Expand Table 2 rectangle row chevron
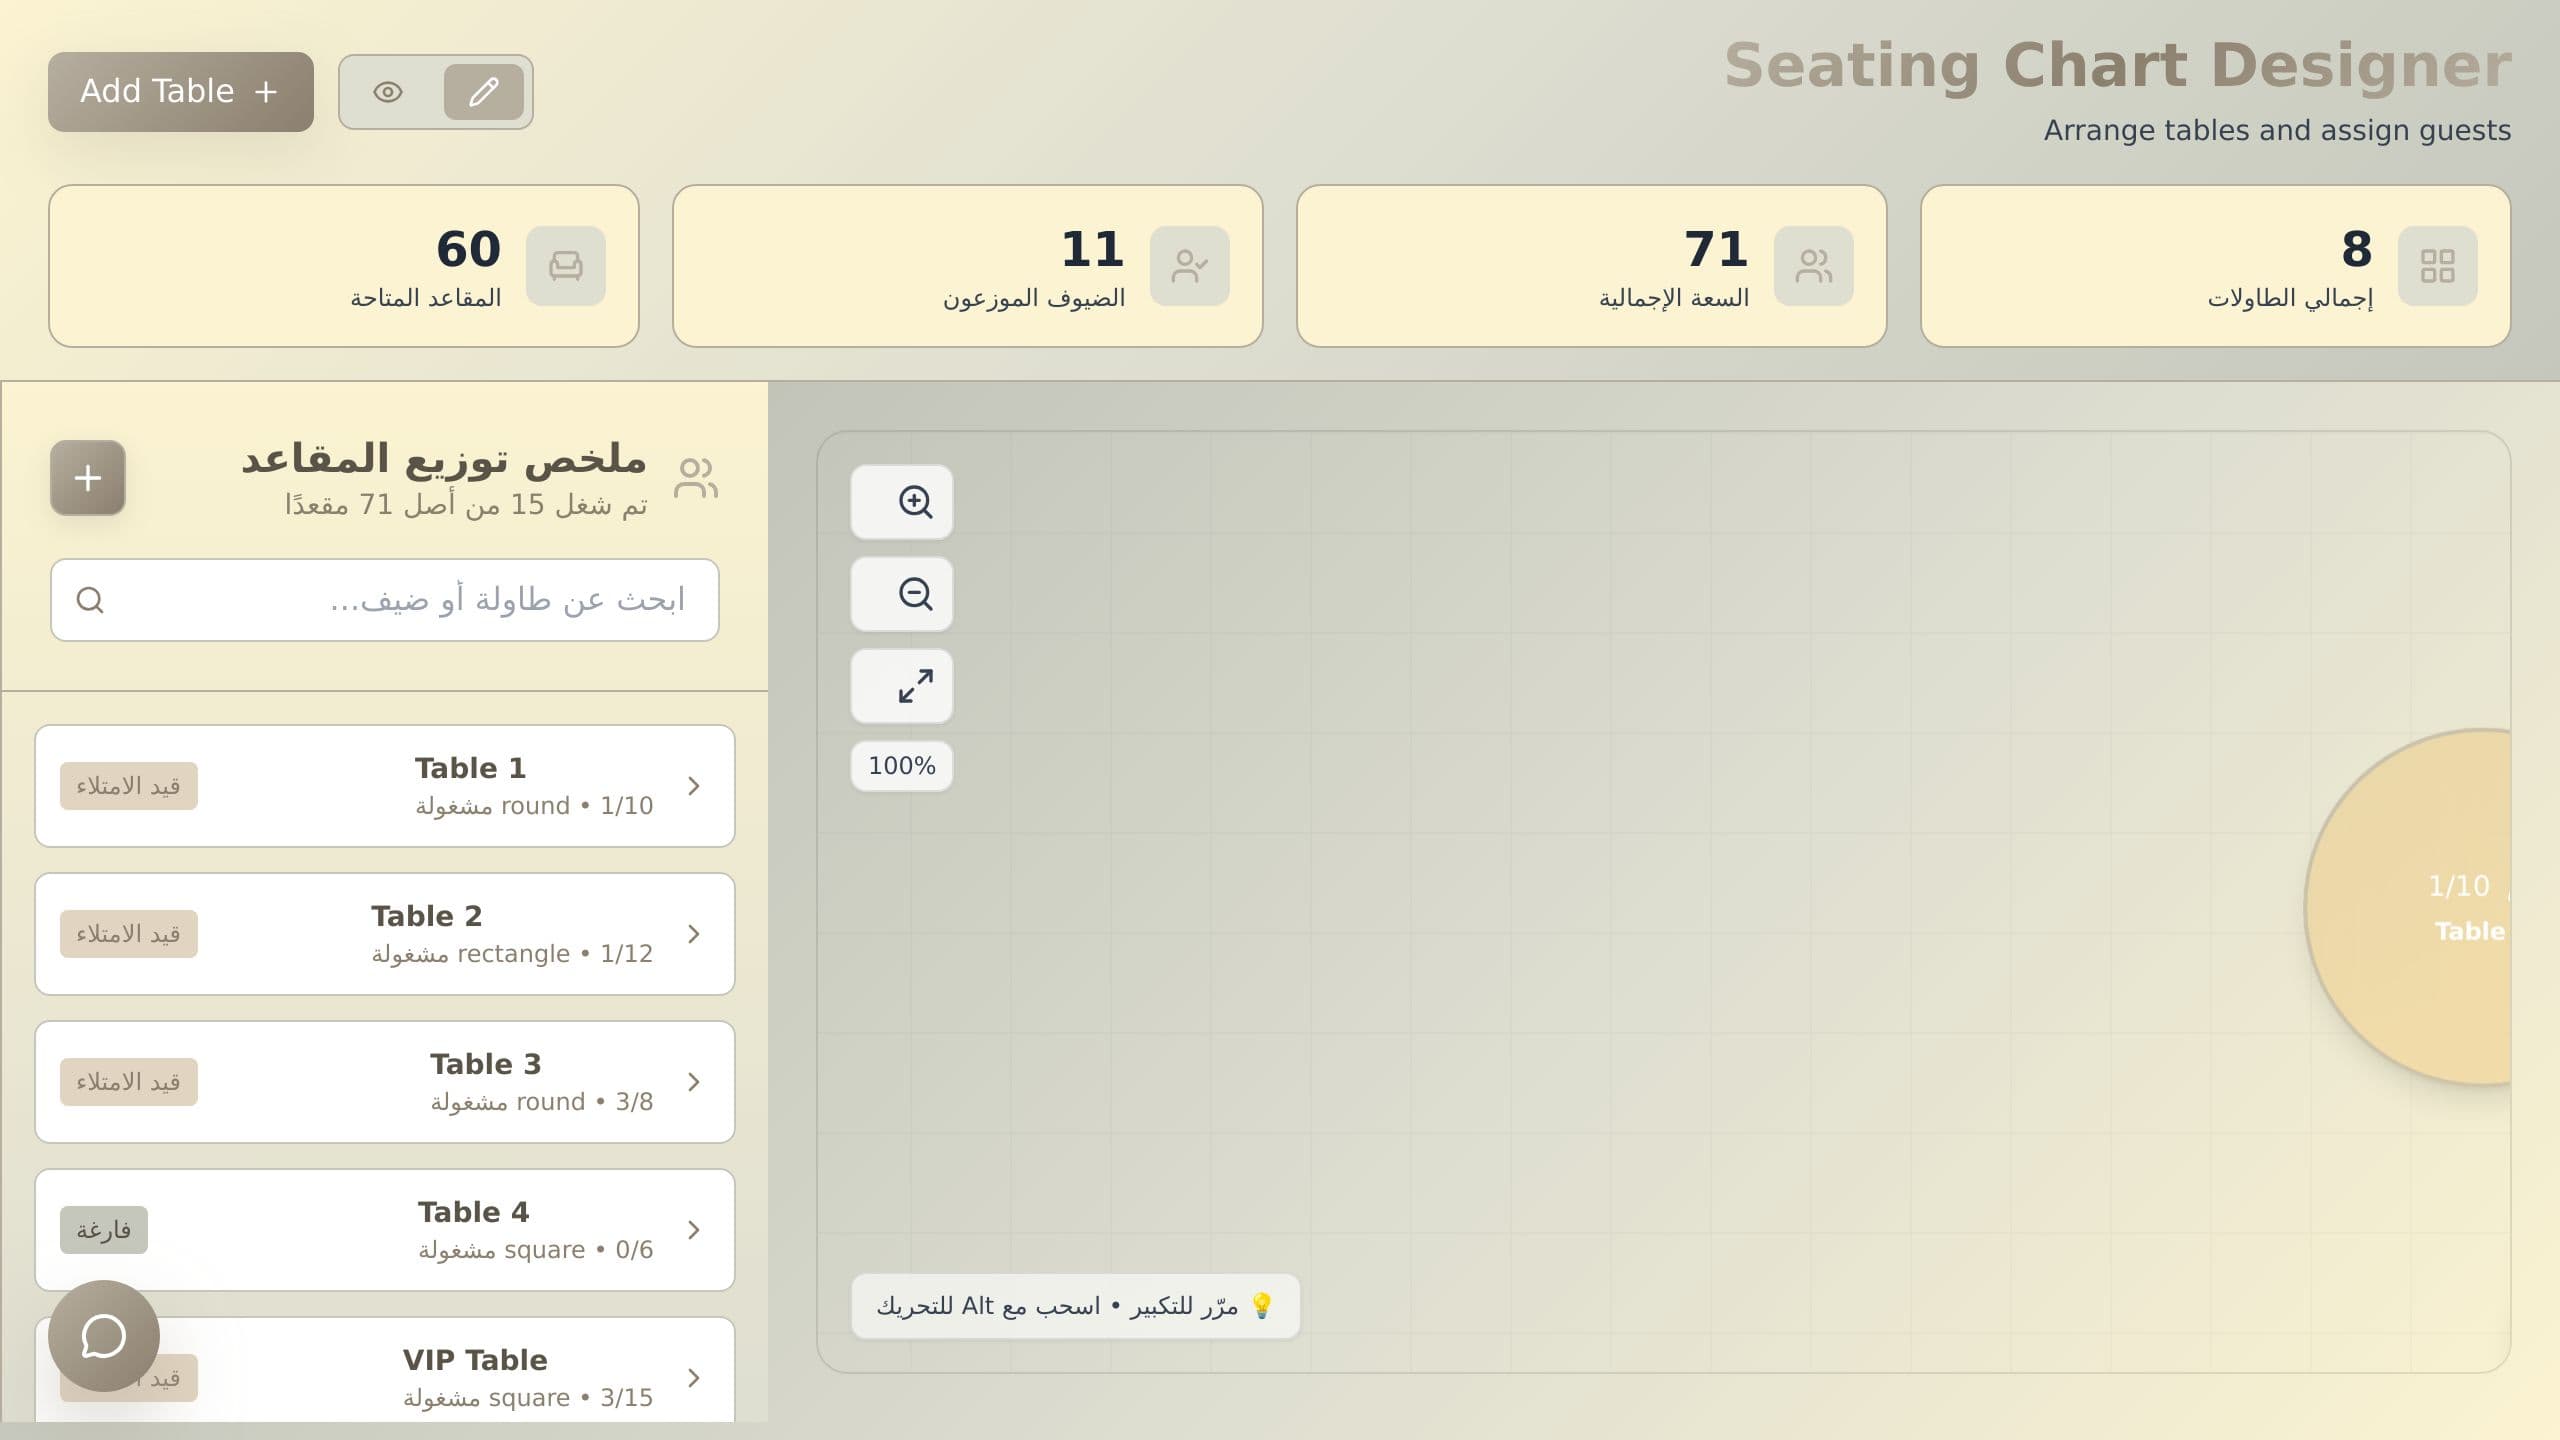The width and height of the screenshot is (2560, 1440). [694, 934]
